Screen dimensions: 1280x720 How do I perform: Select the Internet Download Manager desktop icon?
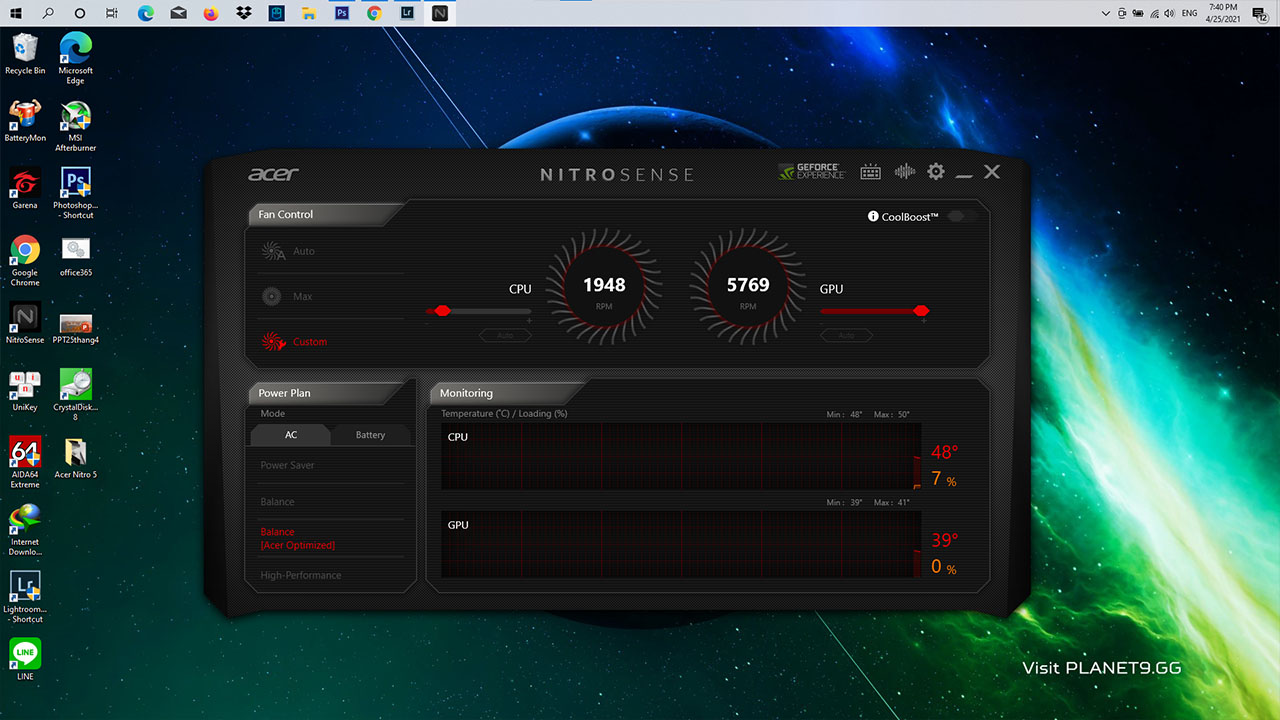[25, 529]
